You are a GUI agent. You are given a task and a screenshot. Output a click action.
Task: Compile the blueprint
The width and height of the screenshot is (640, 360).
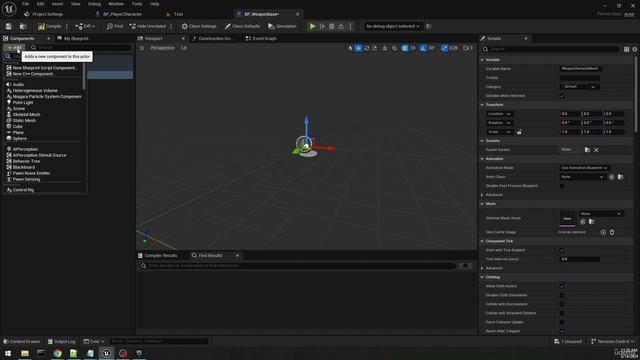click(x=49, y=26)
